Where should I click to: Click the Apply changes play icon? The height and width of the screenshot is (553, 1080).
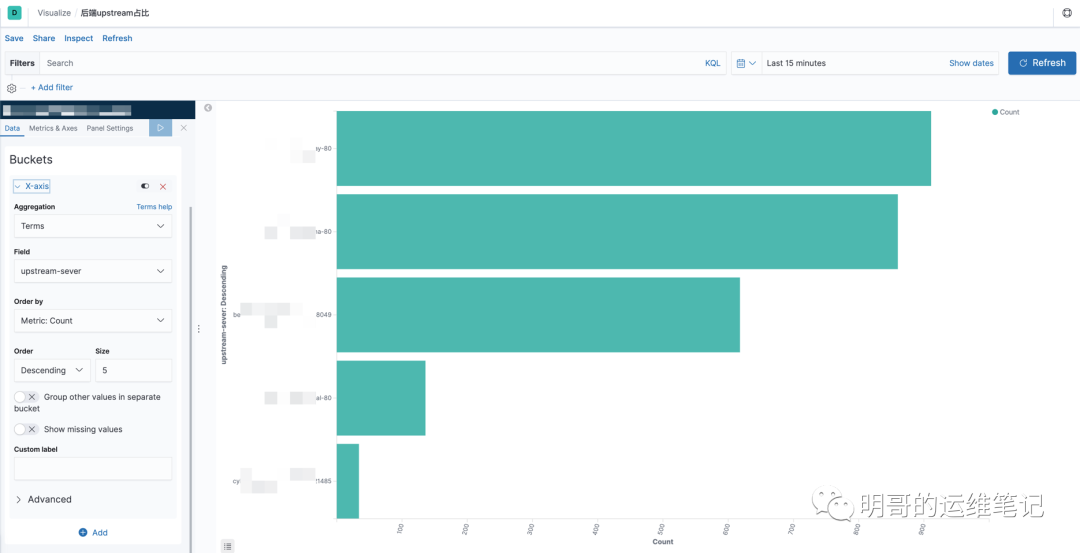point(160,128)
